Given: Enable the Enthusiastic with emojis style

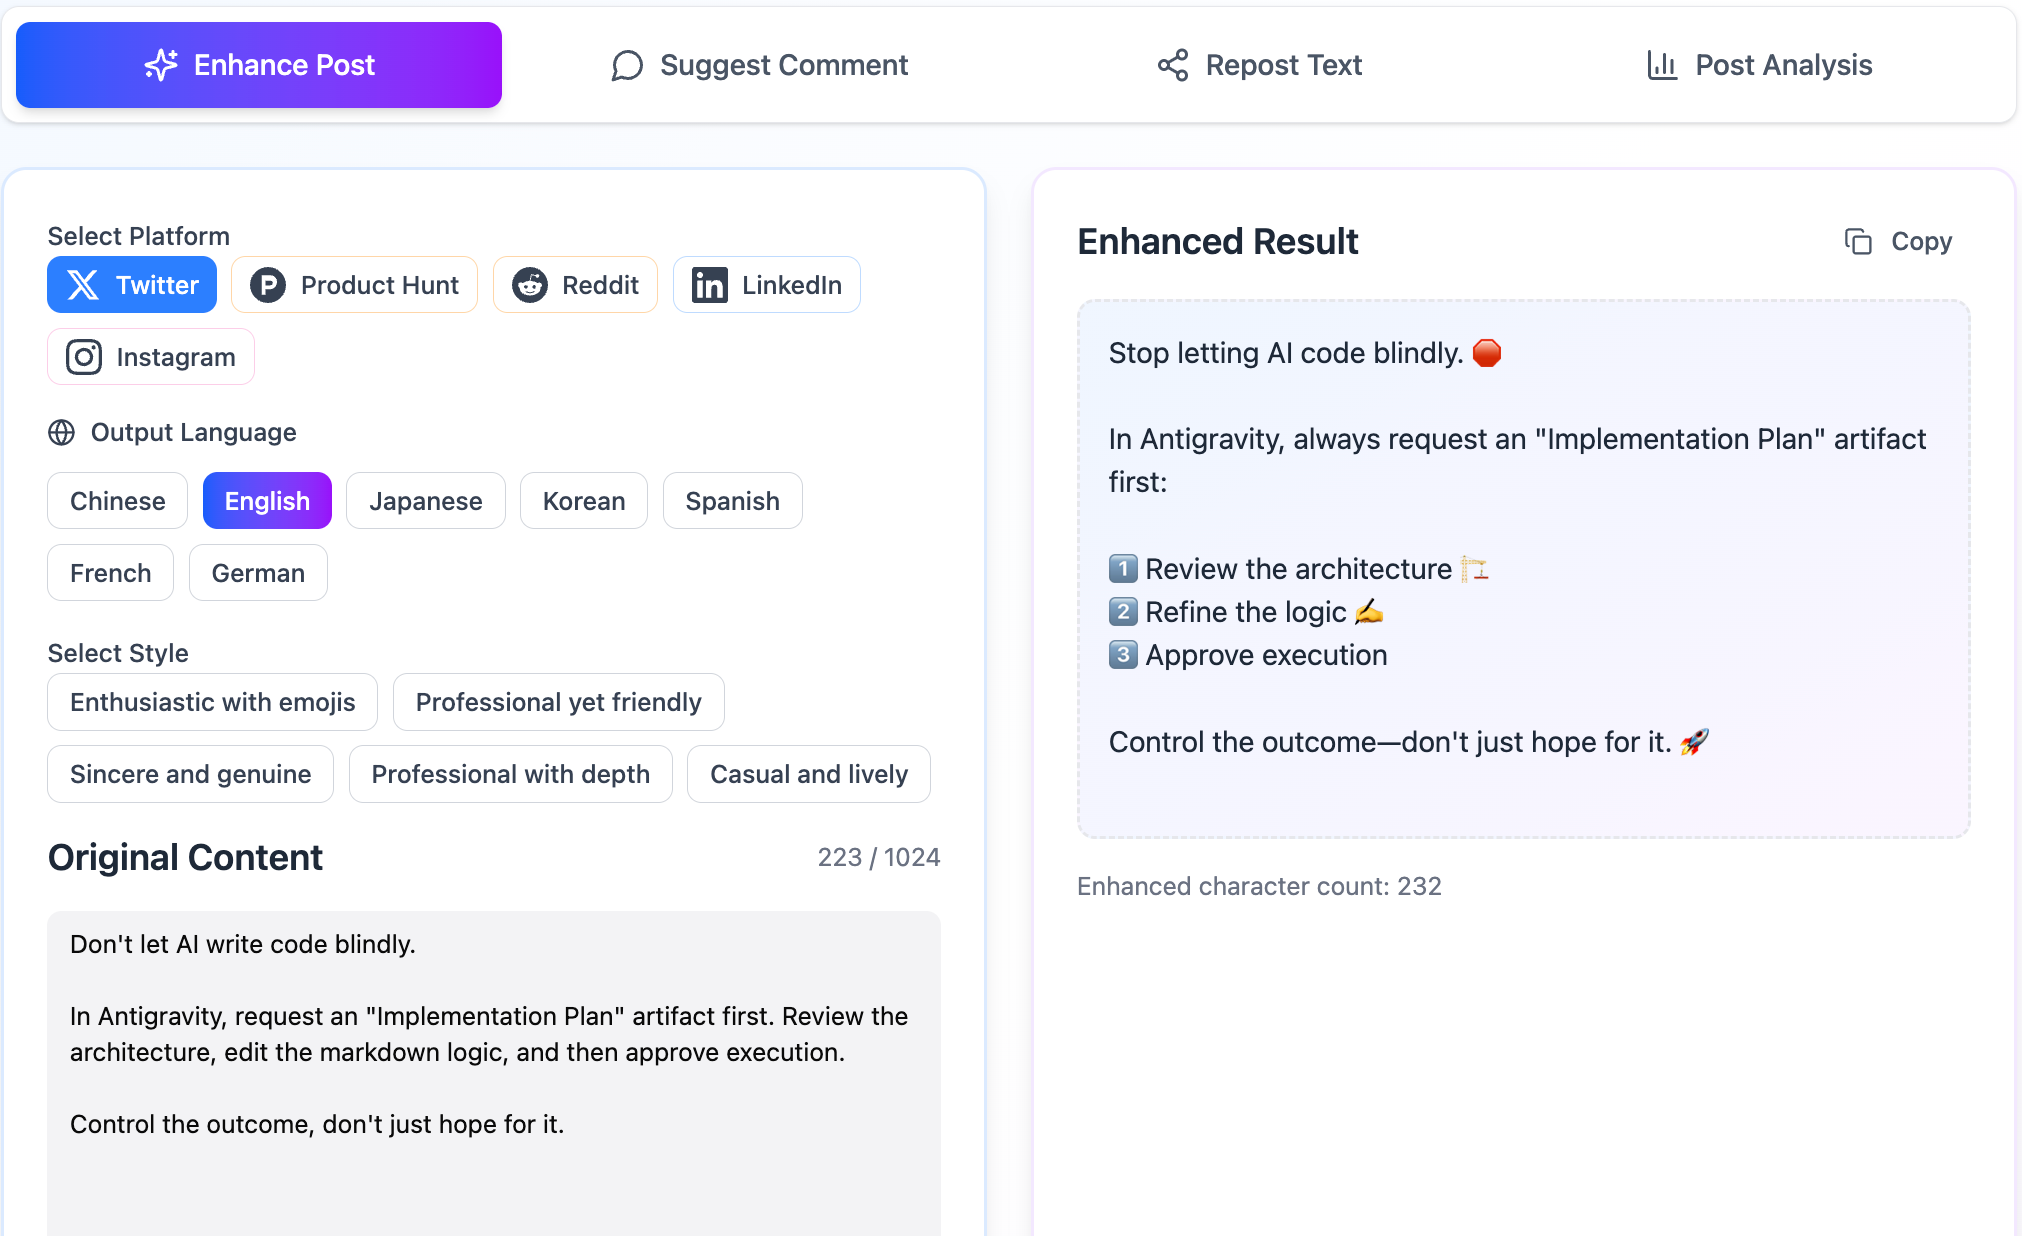Looking at the screenshot, I should point(212,702).
